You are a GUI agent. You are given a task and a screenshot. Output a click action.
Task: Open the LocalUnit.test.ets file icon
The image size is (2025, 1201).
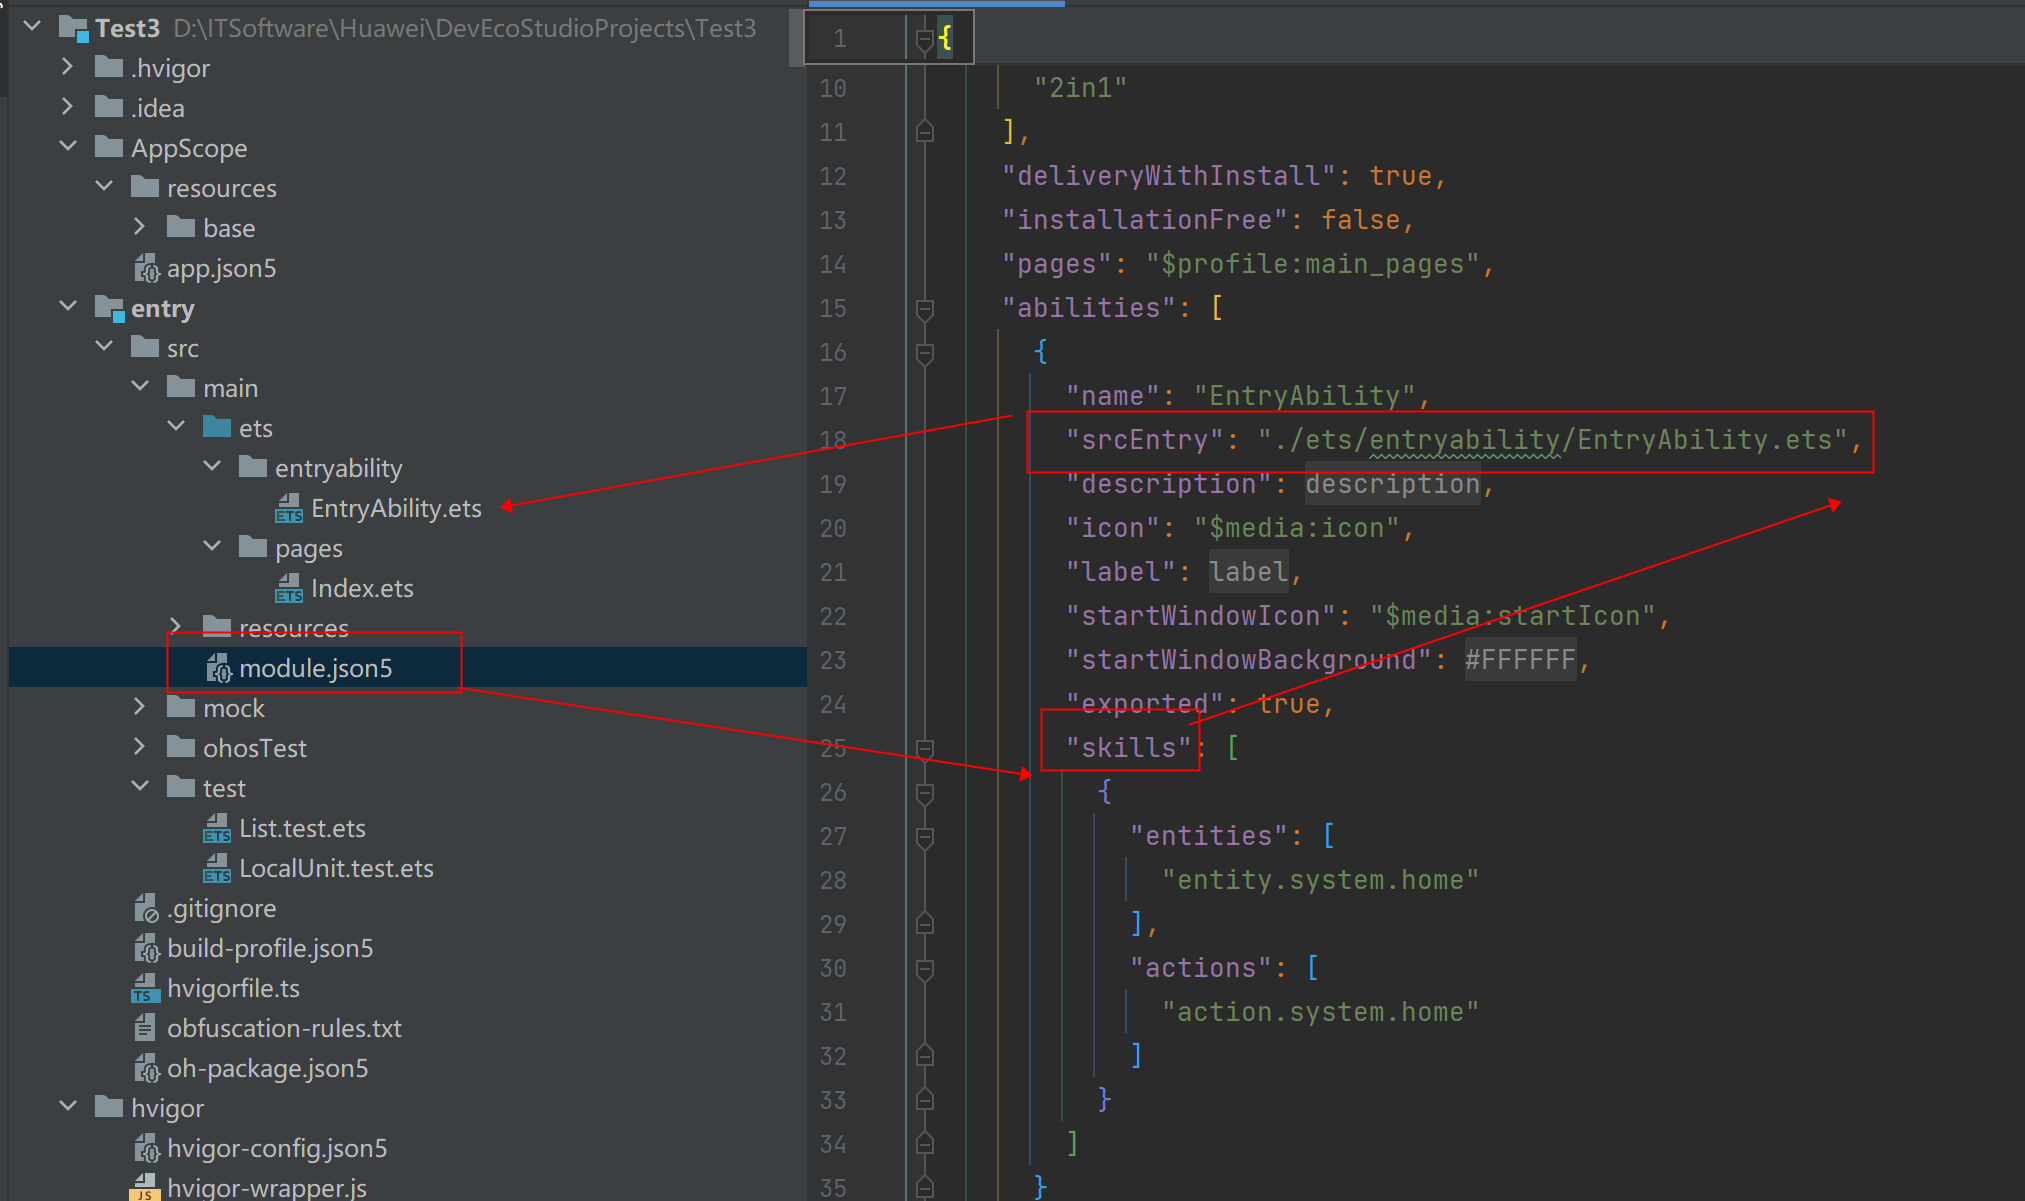217,868
